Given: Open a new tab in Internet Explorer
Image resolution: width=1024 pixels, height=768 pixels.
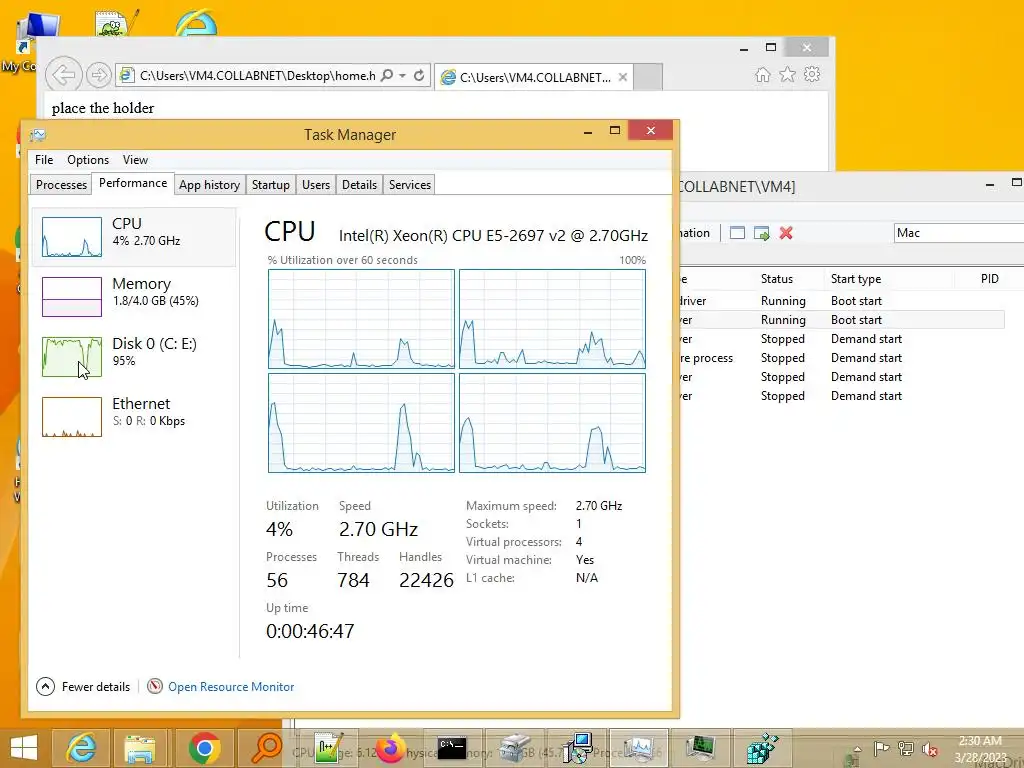Looking at the screenshot, I should click(648, 77).
